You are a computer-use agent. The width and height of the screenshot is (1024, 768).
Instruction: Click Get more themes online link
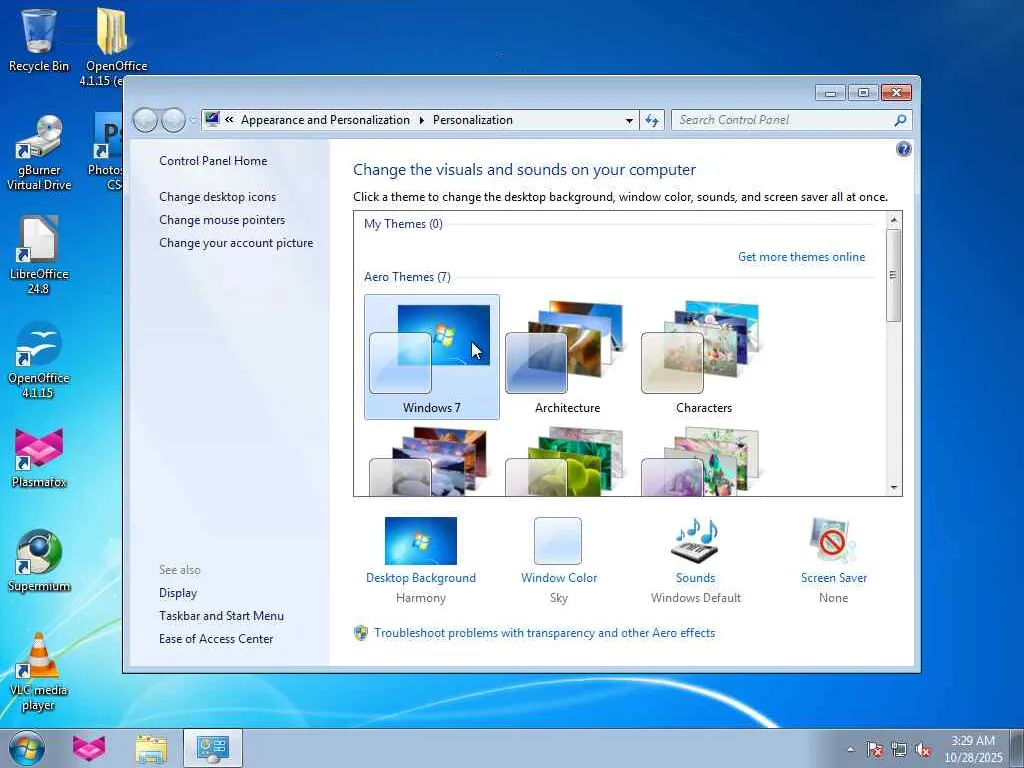801,257
